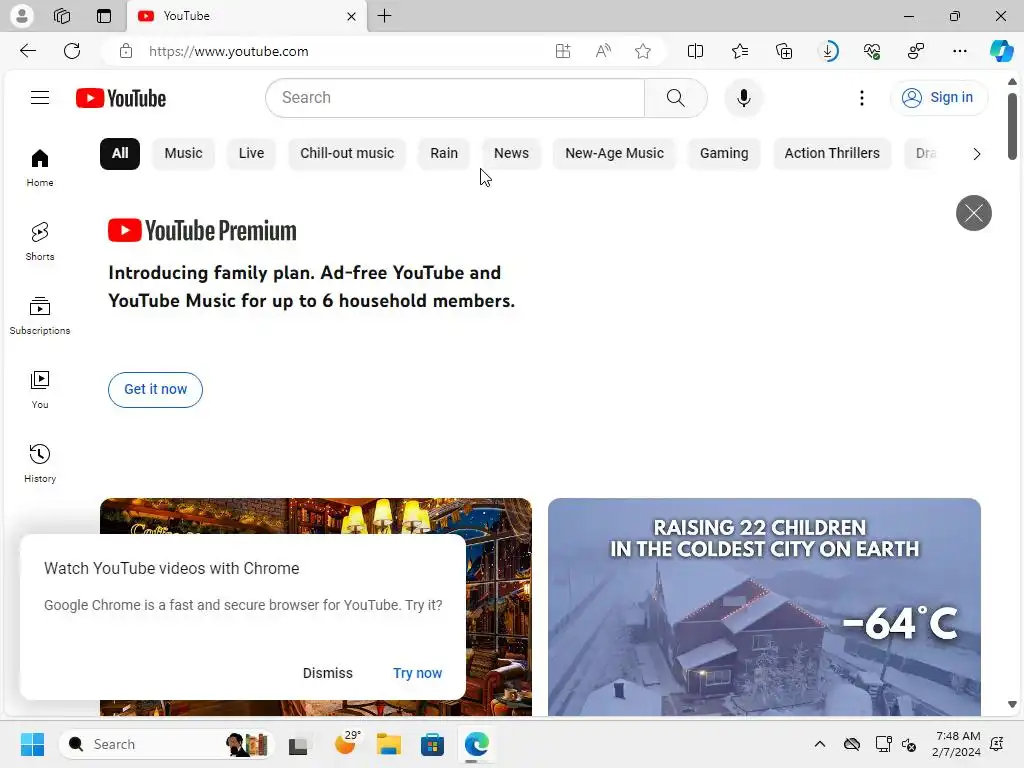Start voice search with microphone icon
Screen dimensions: 1024x768
[x=743, y=98]
